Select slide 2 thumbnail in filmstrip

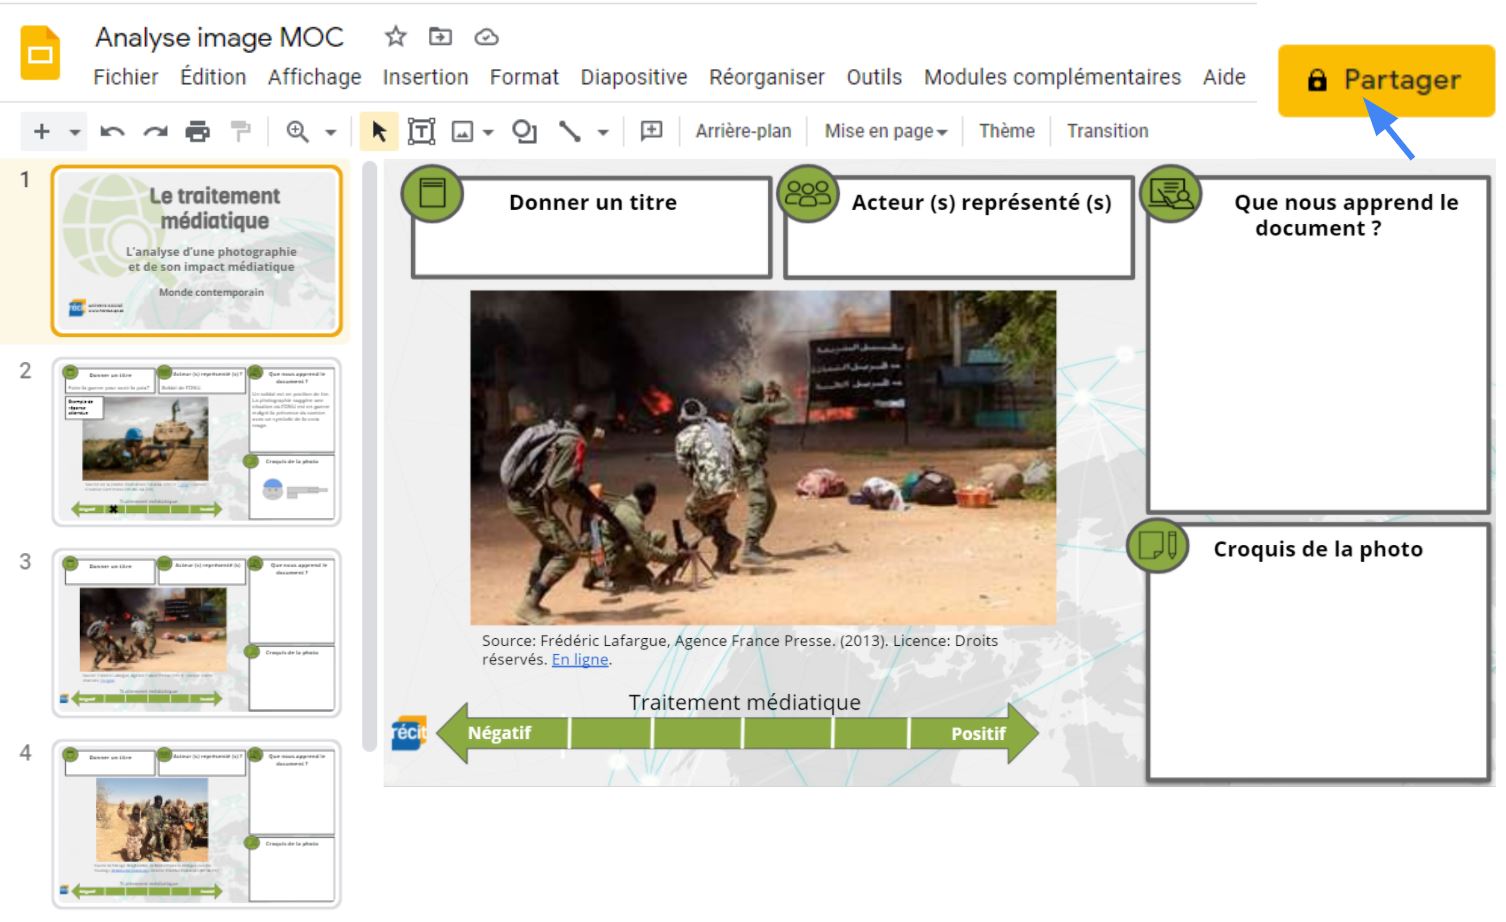pos(196,441)
